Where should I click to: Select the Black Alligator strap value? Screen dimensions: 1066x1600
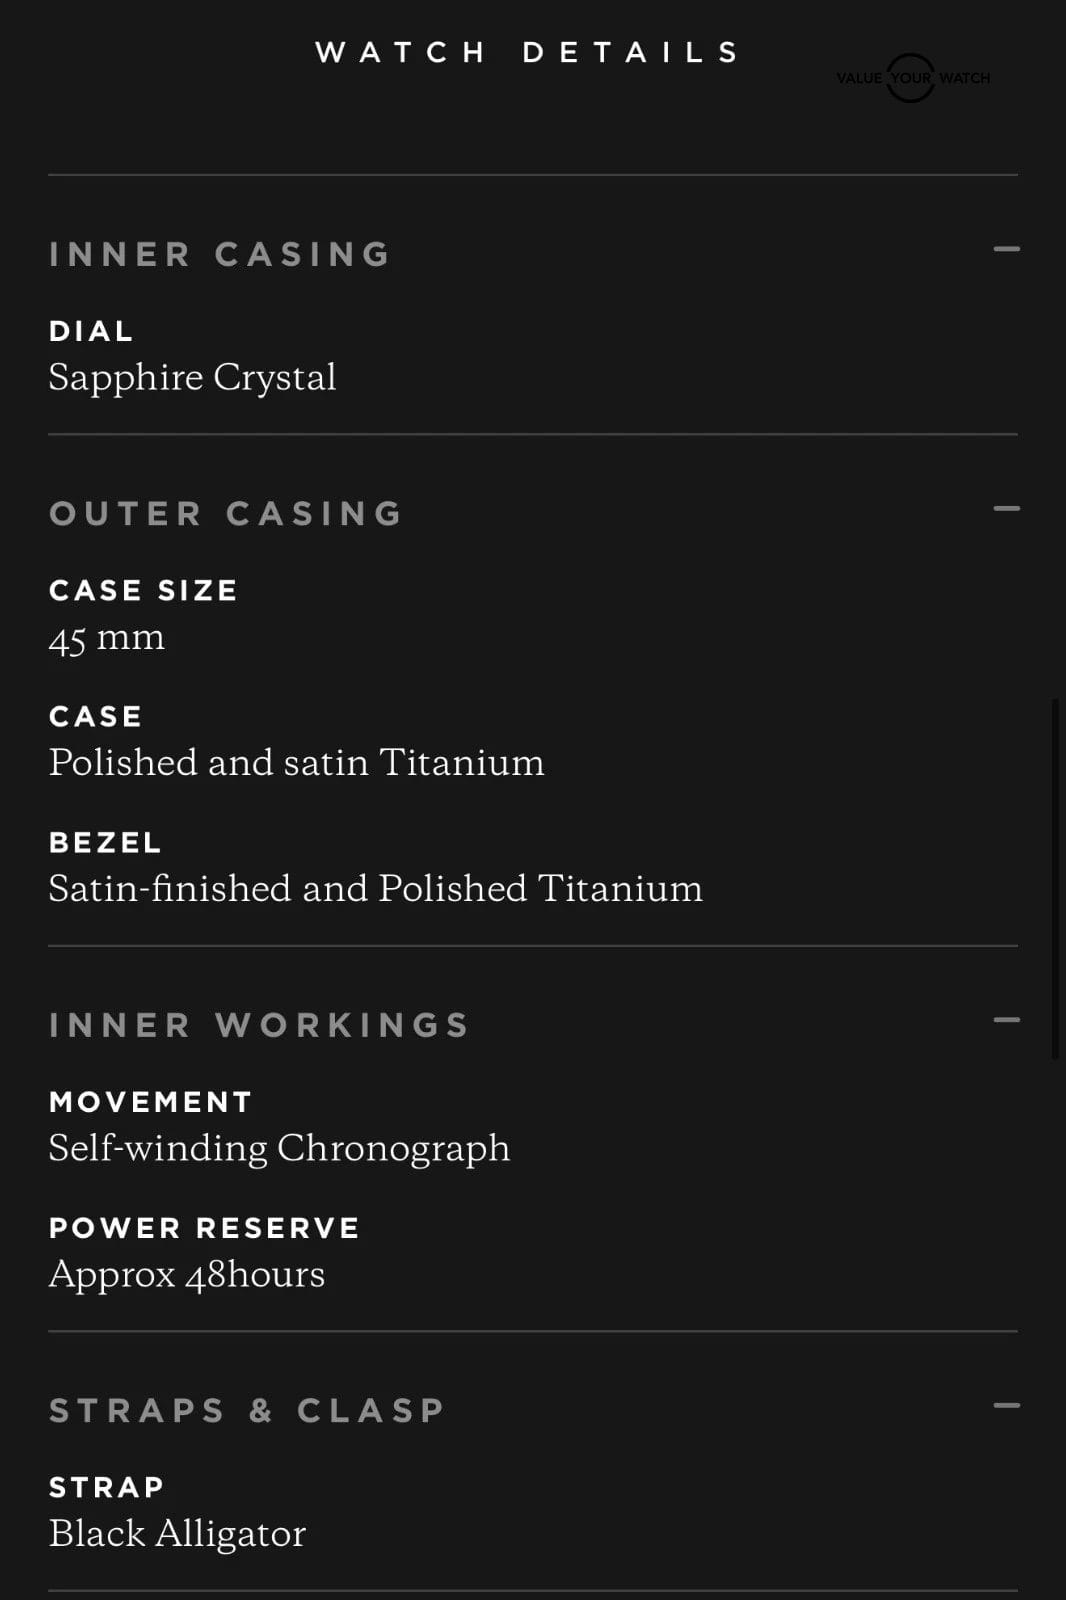click(177, 1533)
